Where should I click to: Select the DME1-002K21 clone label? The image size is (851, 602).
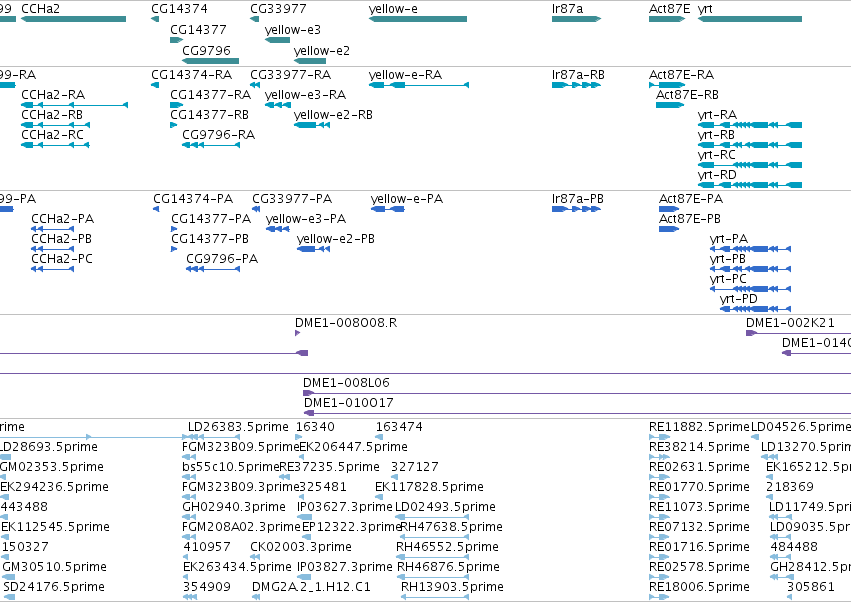(x=790, y=323)
